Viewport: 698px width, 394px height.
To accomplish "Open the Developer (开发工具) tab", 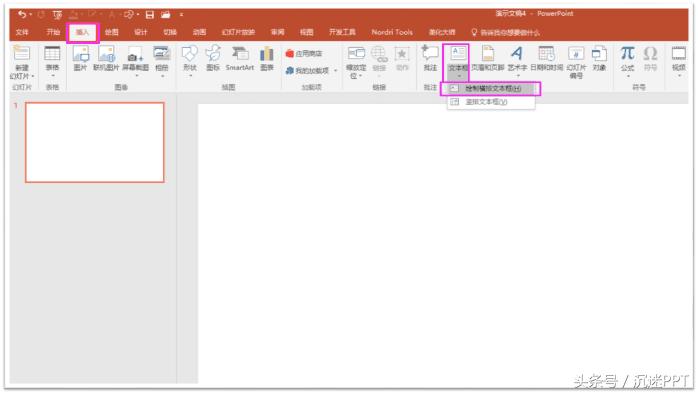I will click(x=342, y=32).
